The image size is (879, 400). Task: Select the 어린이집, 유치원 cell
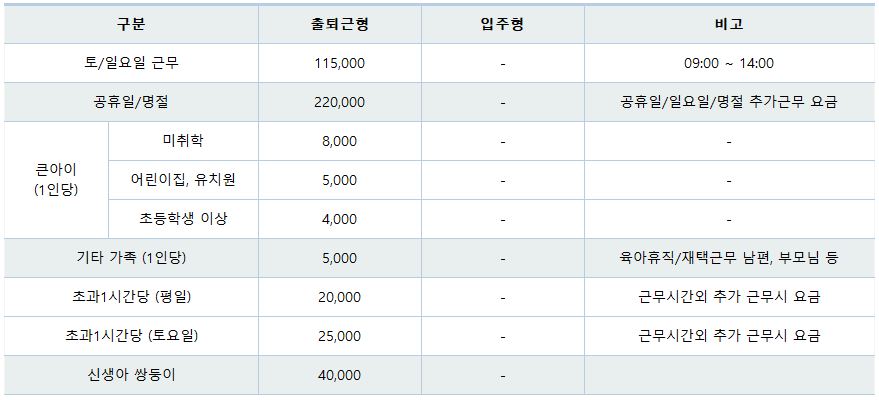coord(183,180)
